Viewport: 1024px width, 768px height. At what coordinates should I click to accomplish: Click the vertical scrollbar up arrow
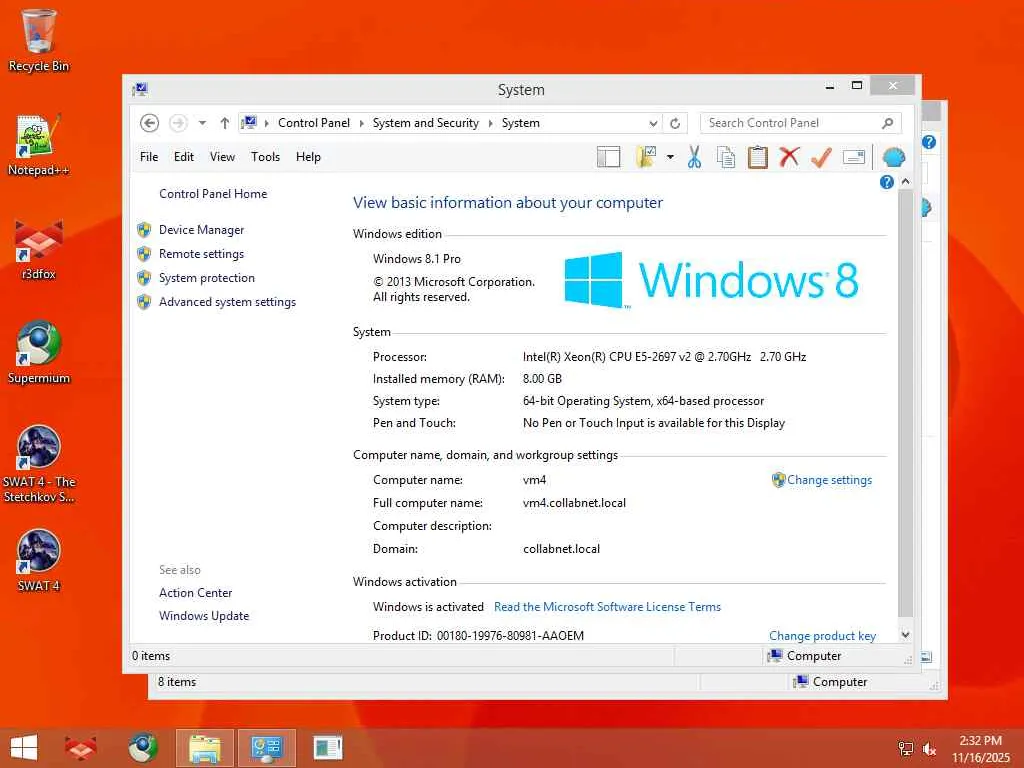point(905,182)
